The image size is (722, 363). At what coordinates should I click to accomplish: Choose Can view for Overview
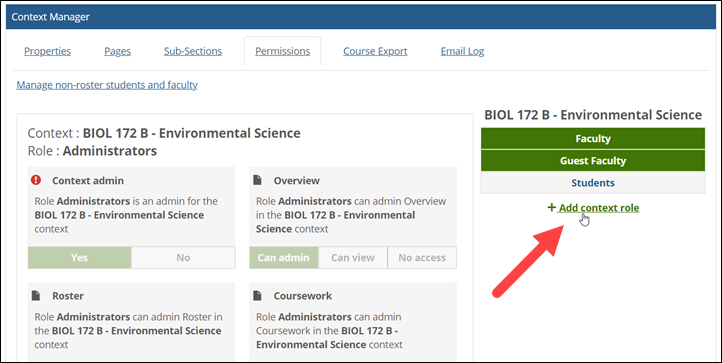click(353, 258)
